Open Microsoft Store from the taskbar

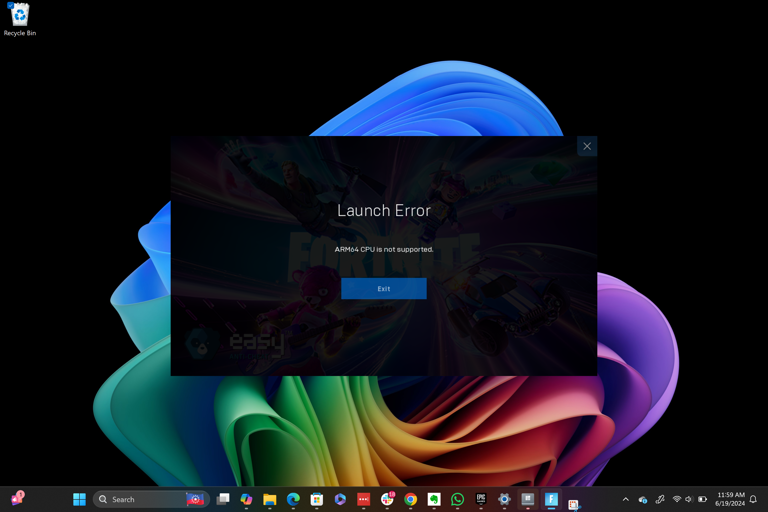(316, 499)
